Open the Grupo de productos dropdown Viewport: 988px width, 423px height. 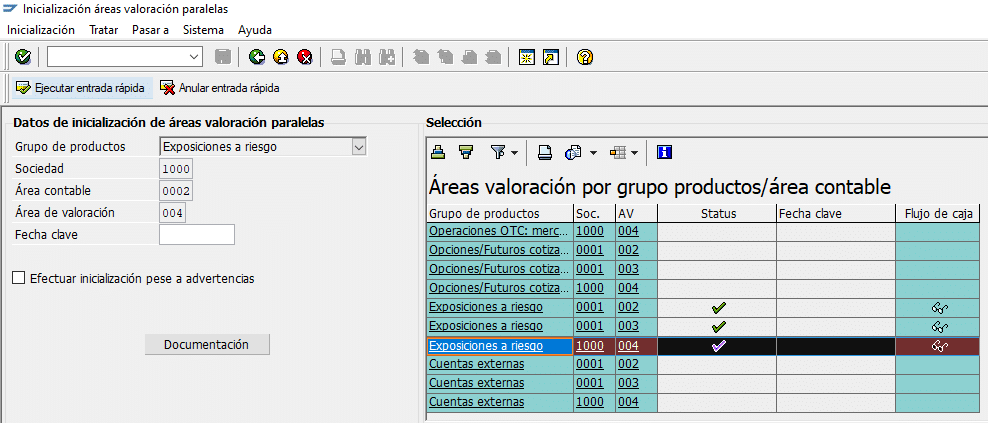(x=359, y=147)
